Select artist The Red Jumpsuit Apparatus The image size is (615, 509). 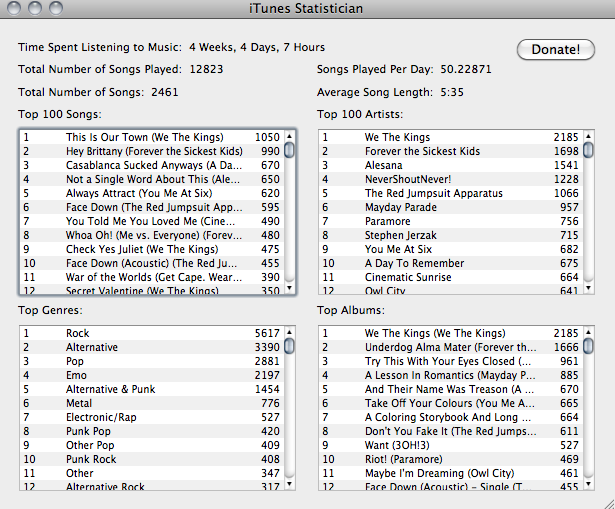coord(451,193)
